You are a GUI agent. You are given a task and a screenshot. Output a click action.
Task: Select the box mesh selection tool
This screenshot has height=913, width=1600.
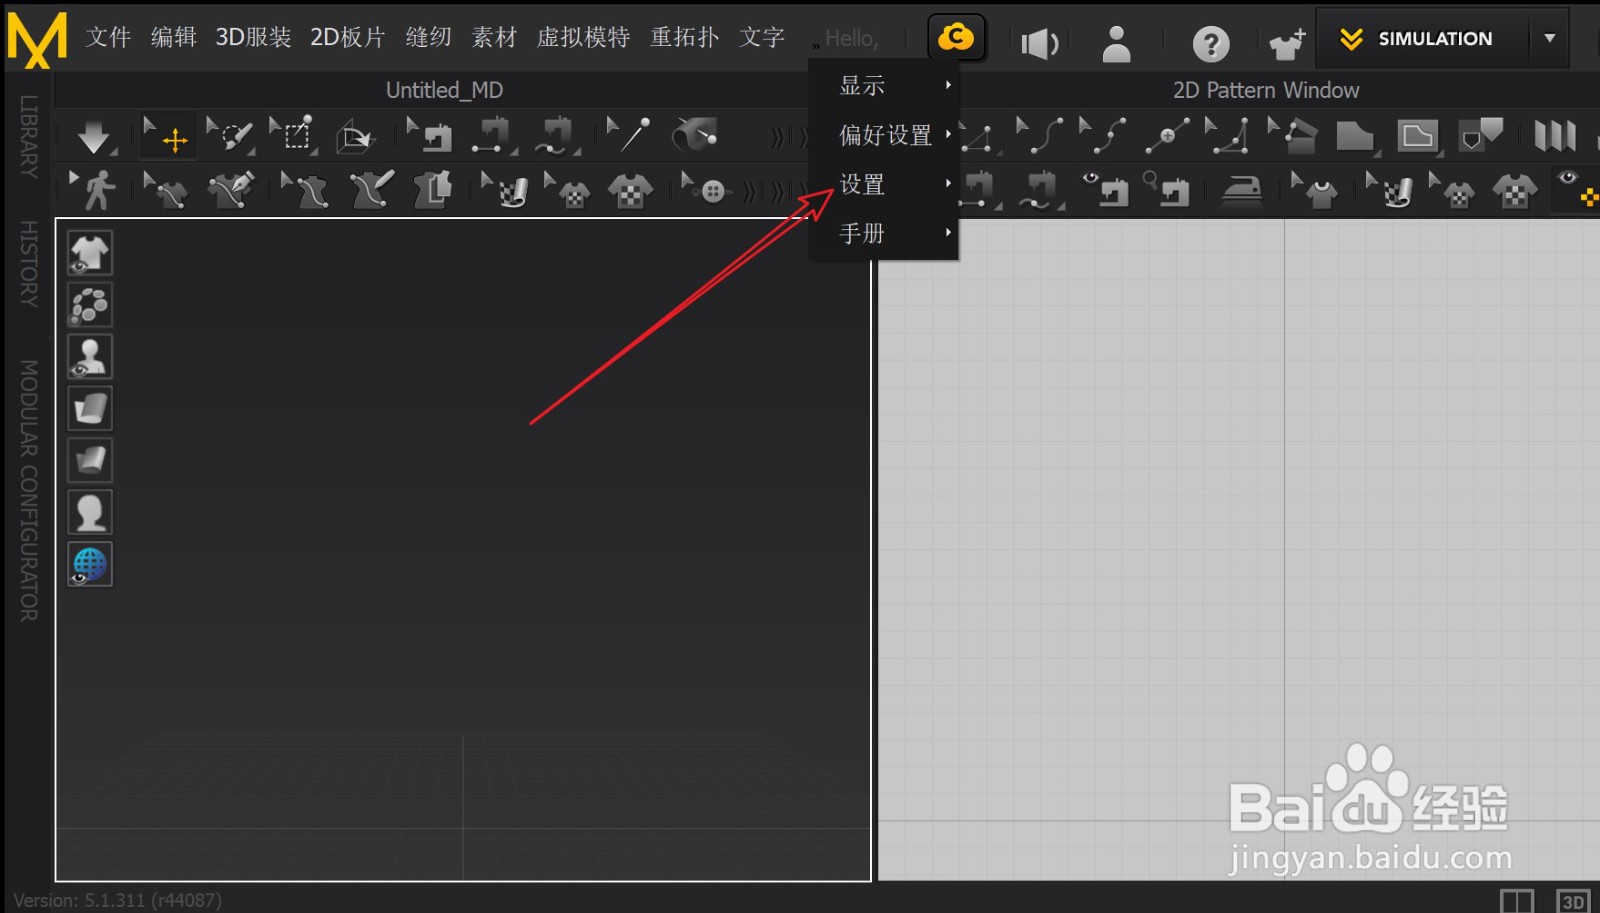(x=294, y=136)
